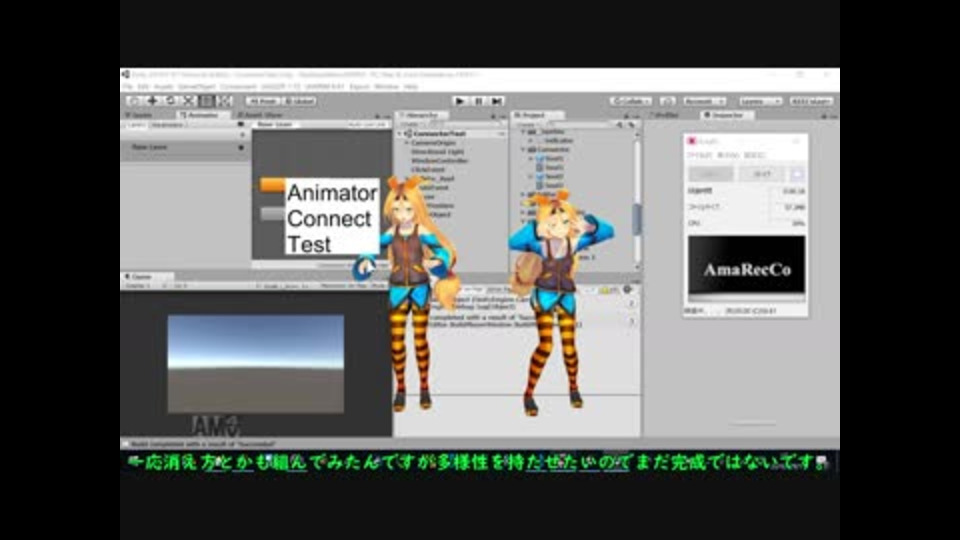
Task: Select the combined Transform tool
Action: [x=224, y=101]
